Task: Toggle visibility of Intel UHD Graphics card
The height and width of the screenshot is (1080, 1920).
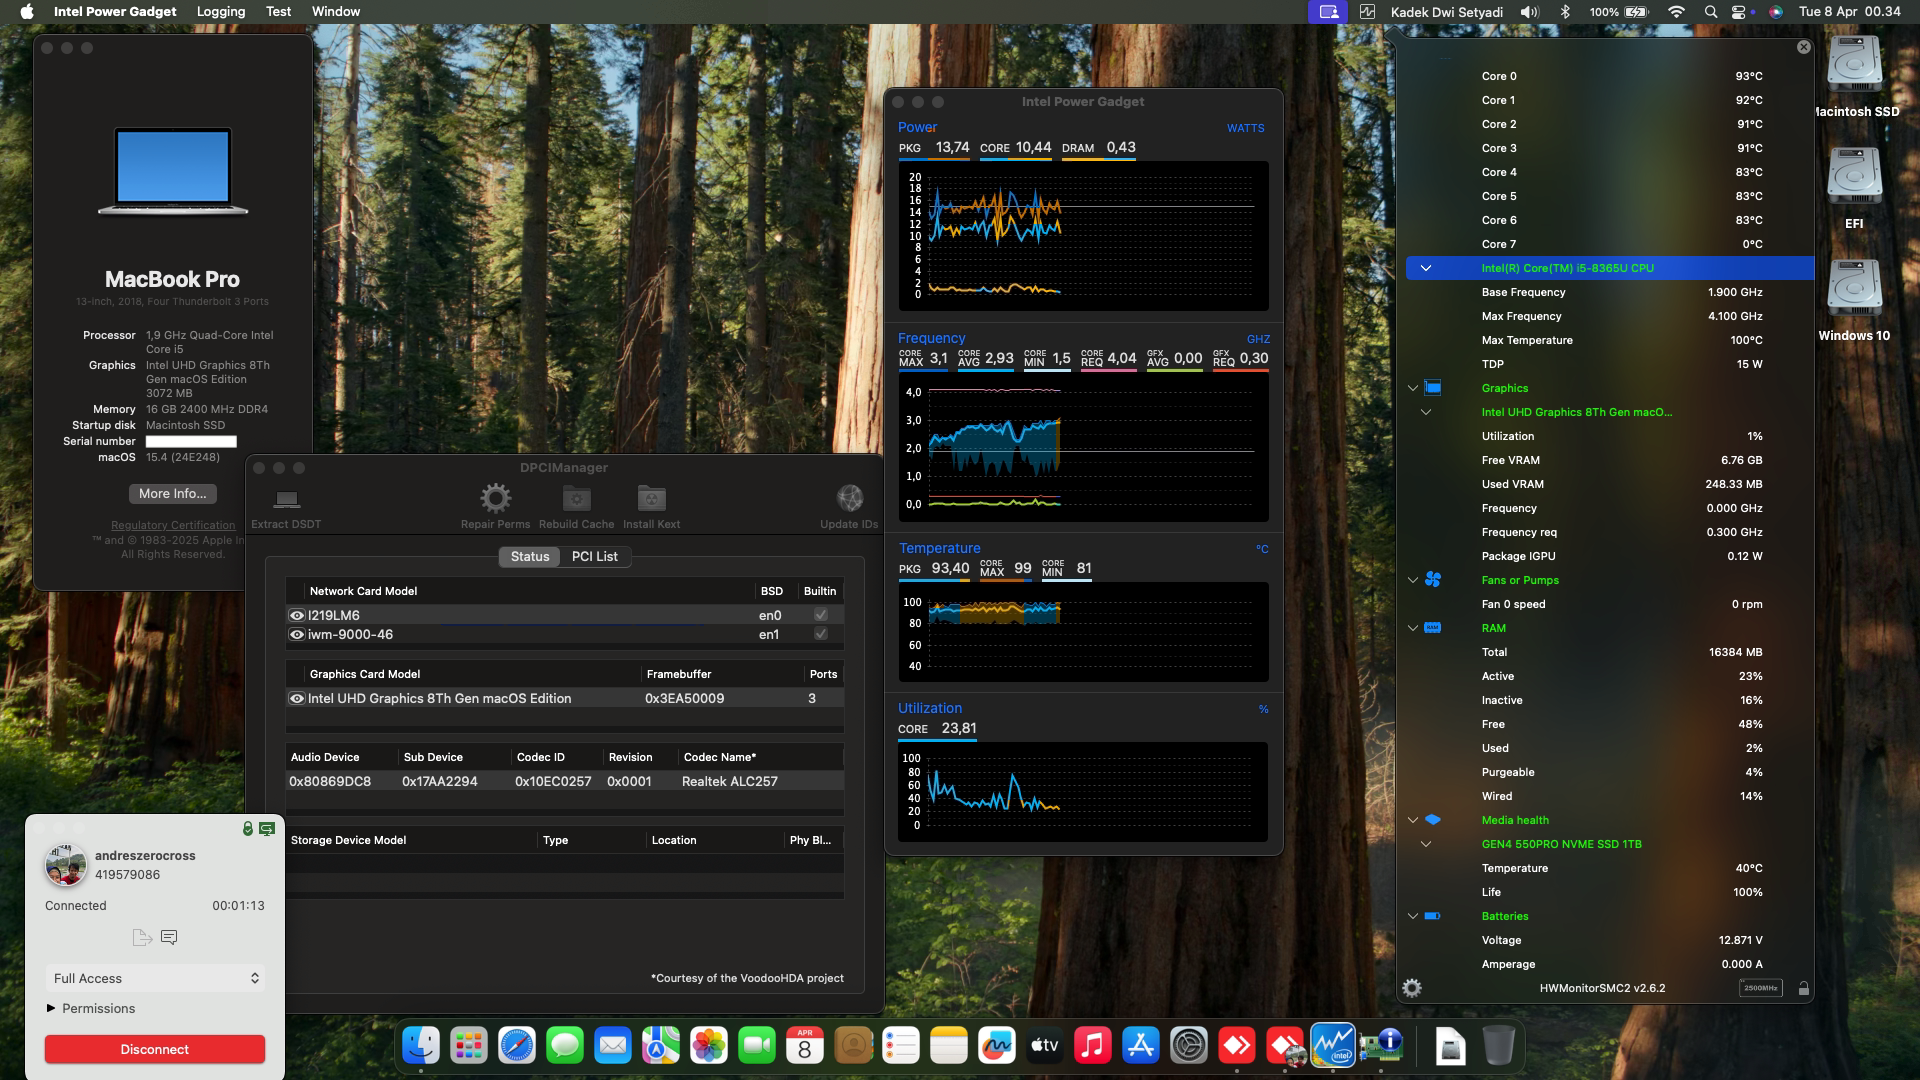Action: 296,698
